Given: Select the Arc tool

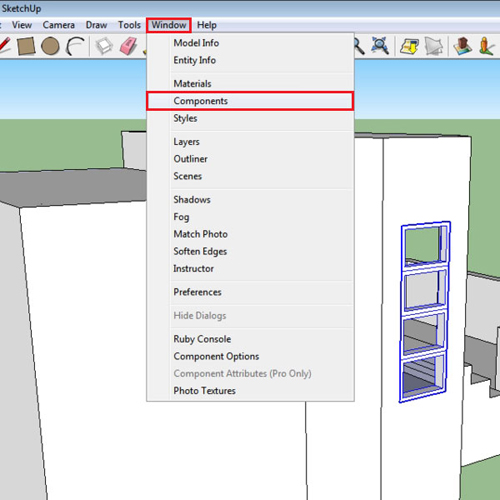Looking at the screenshot, I should (75, 46).
